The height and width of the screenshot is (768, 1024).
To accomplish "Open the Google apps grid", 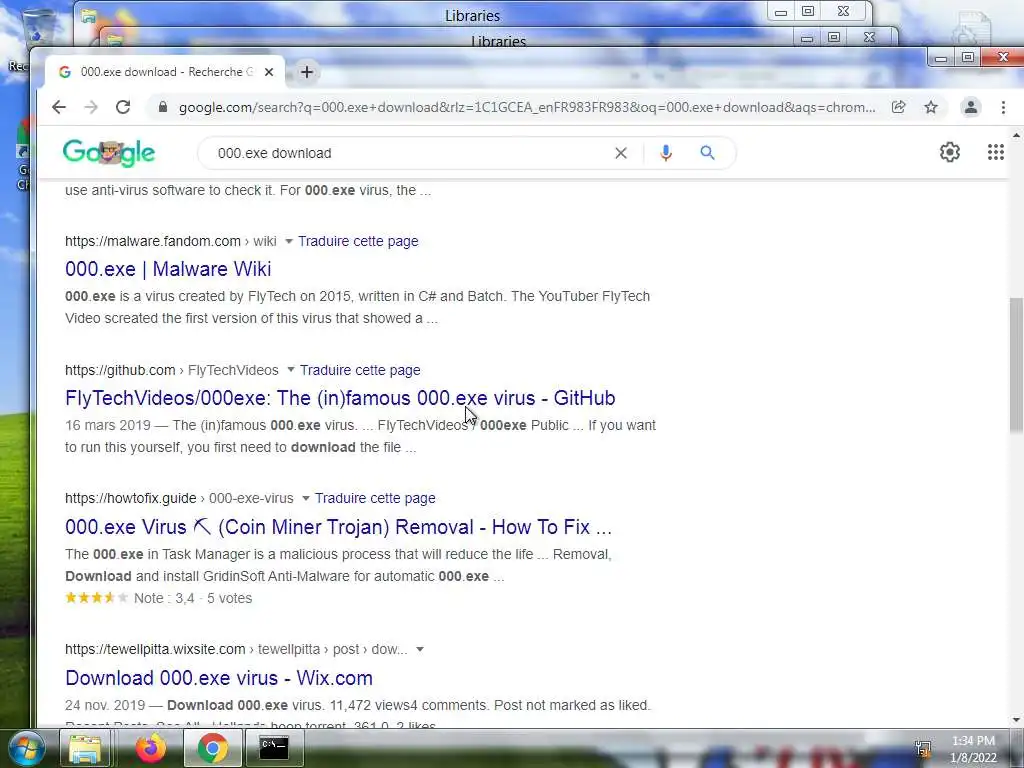I will 995,152.
